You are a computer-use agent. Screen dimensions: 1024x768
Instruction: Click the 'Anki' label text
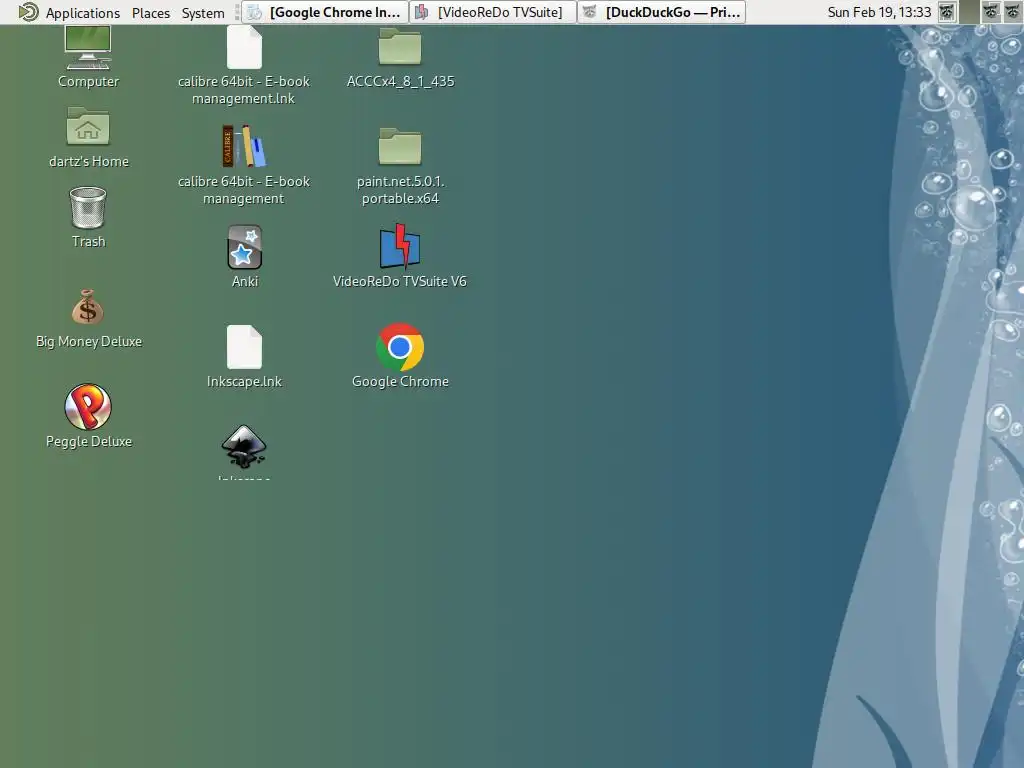point(245,281)
